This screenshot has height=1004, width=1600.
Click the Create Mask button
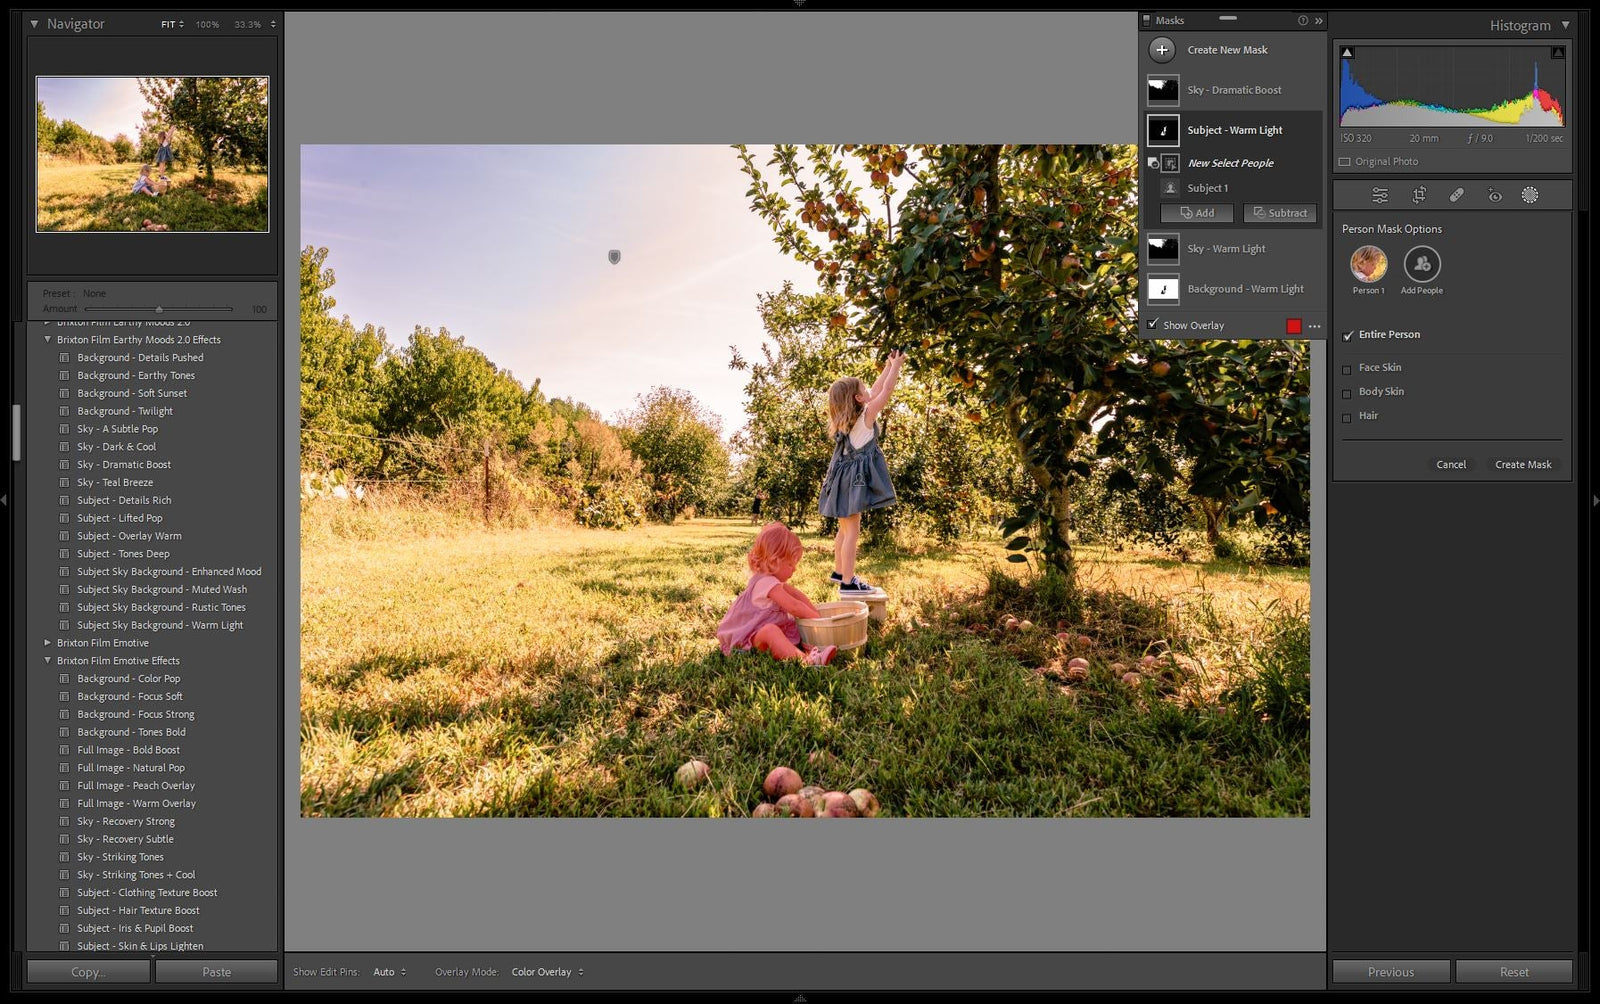1522,464
